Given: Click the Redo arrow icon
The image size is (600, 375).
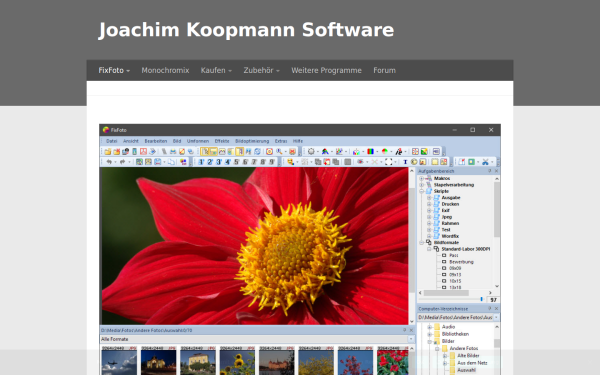Looking at the screenshot, I should click(x=122, y=162).
